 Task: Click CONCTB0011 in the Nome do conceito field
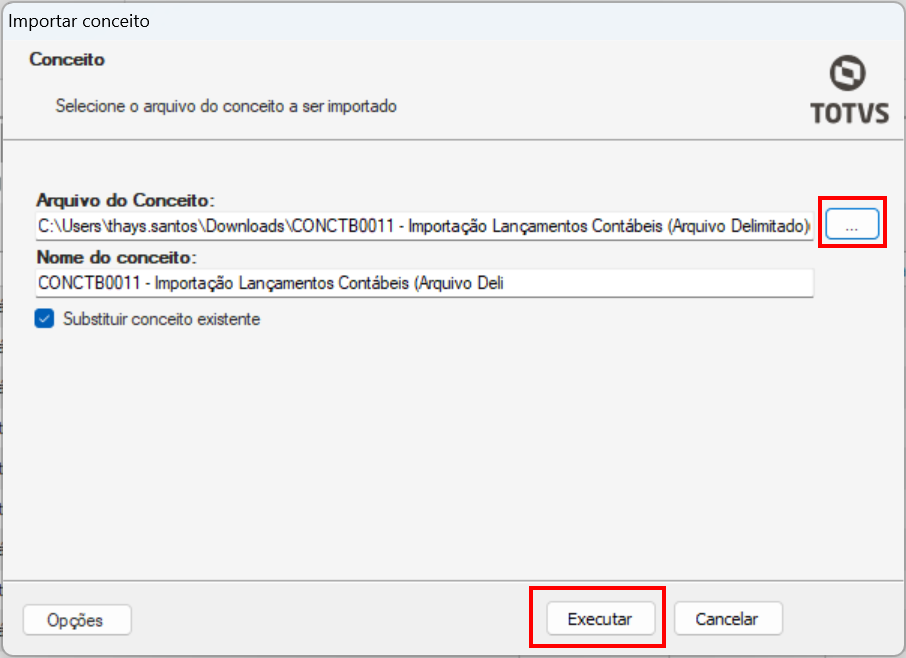89,283
